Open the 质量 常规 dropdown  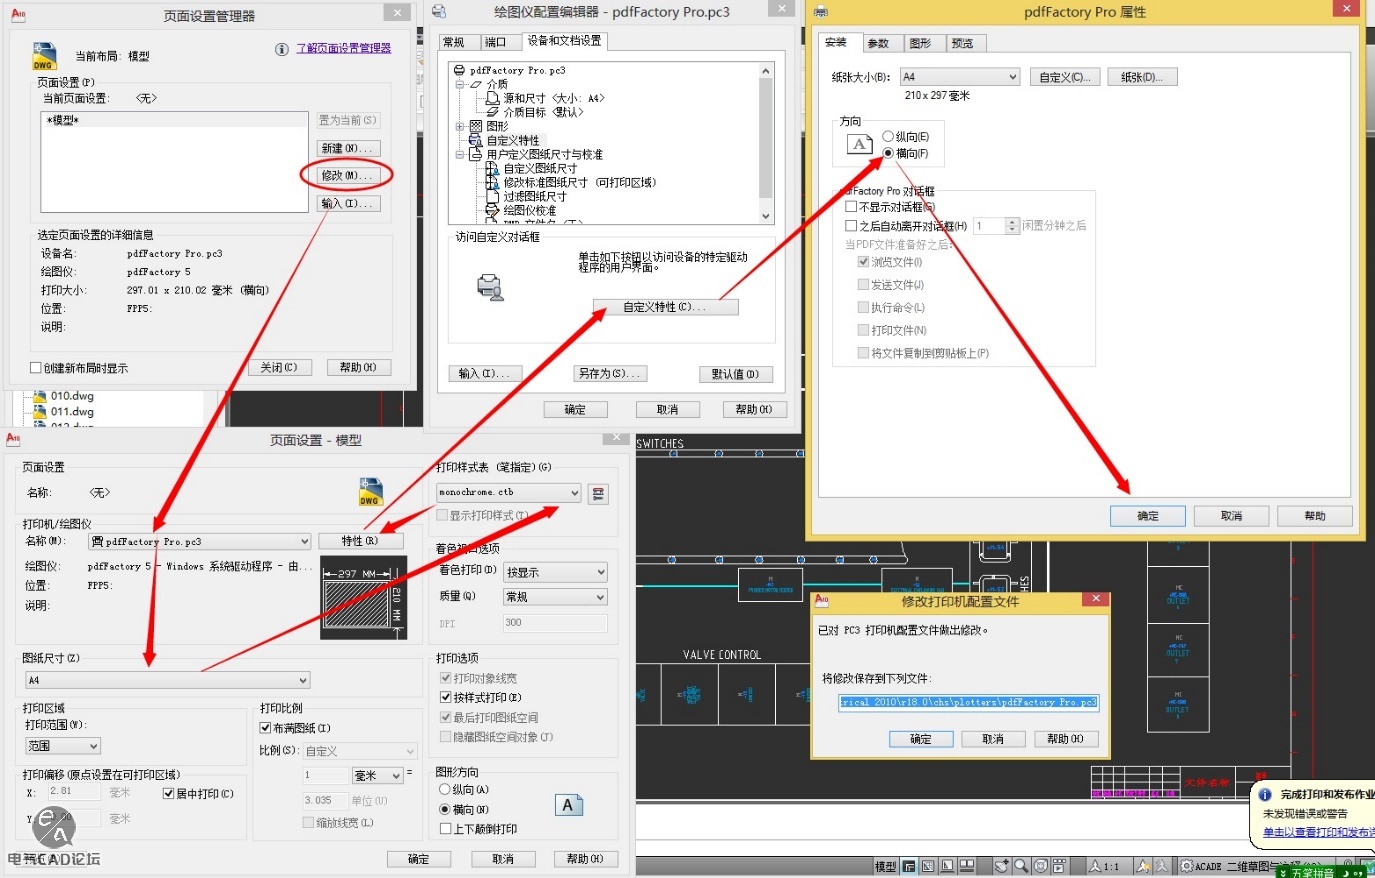[555, 597]
